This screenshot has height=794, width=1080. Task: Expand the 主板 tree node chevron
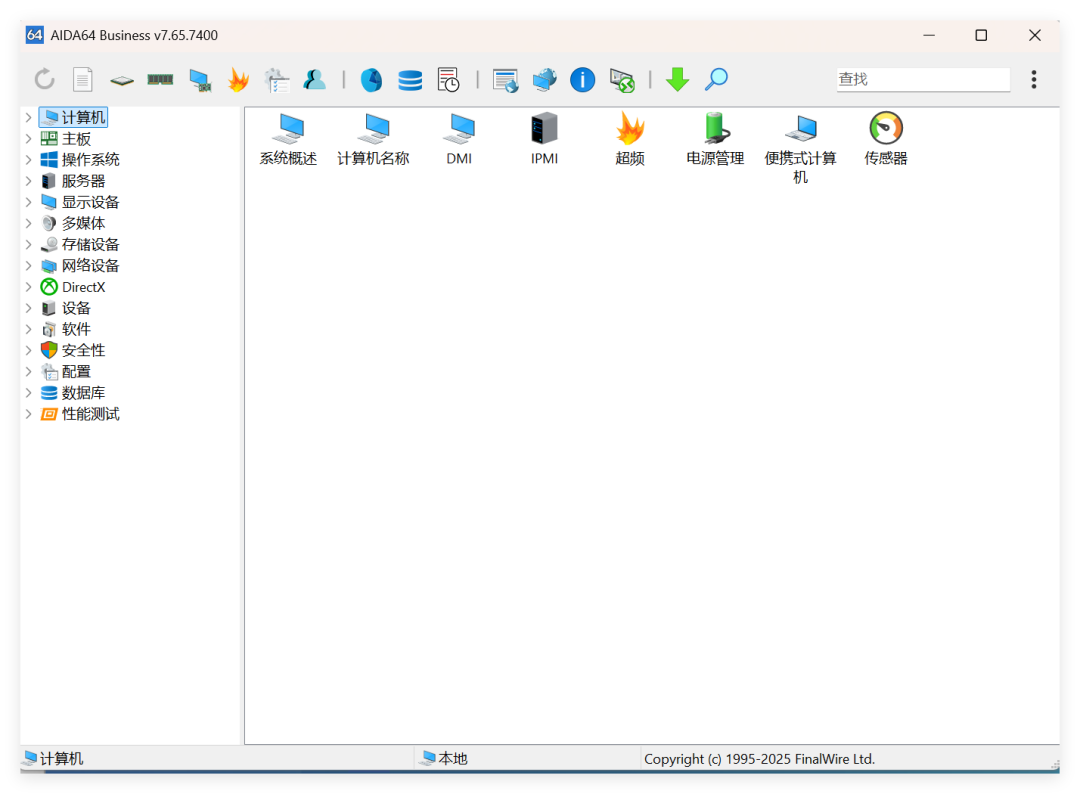pyautogui.click(x=28, y=139)
